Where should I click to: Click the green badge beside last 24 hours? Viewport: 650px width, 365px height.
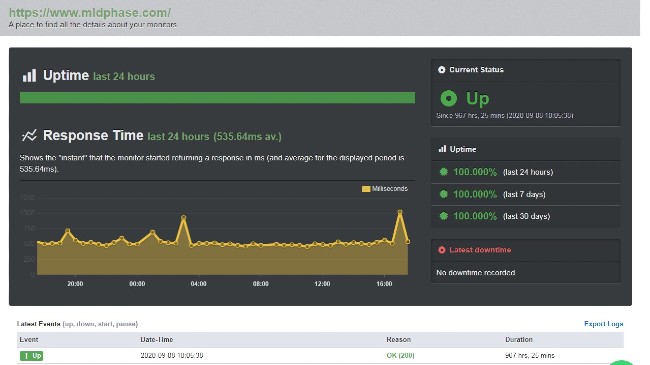tap(444, 172)
